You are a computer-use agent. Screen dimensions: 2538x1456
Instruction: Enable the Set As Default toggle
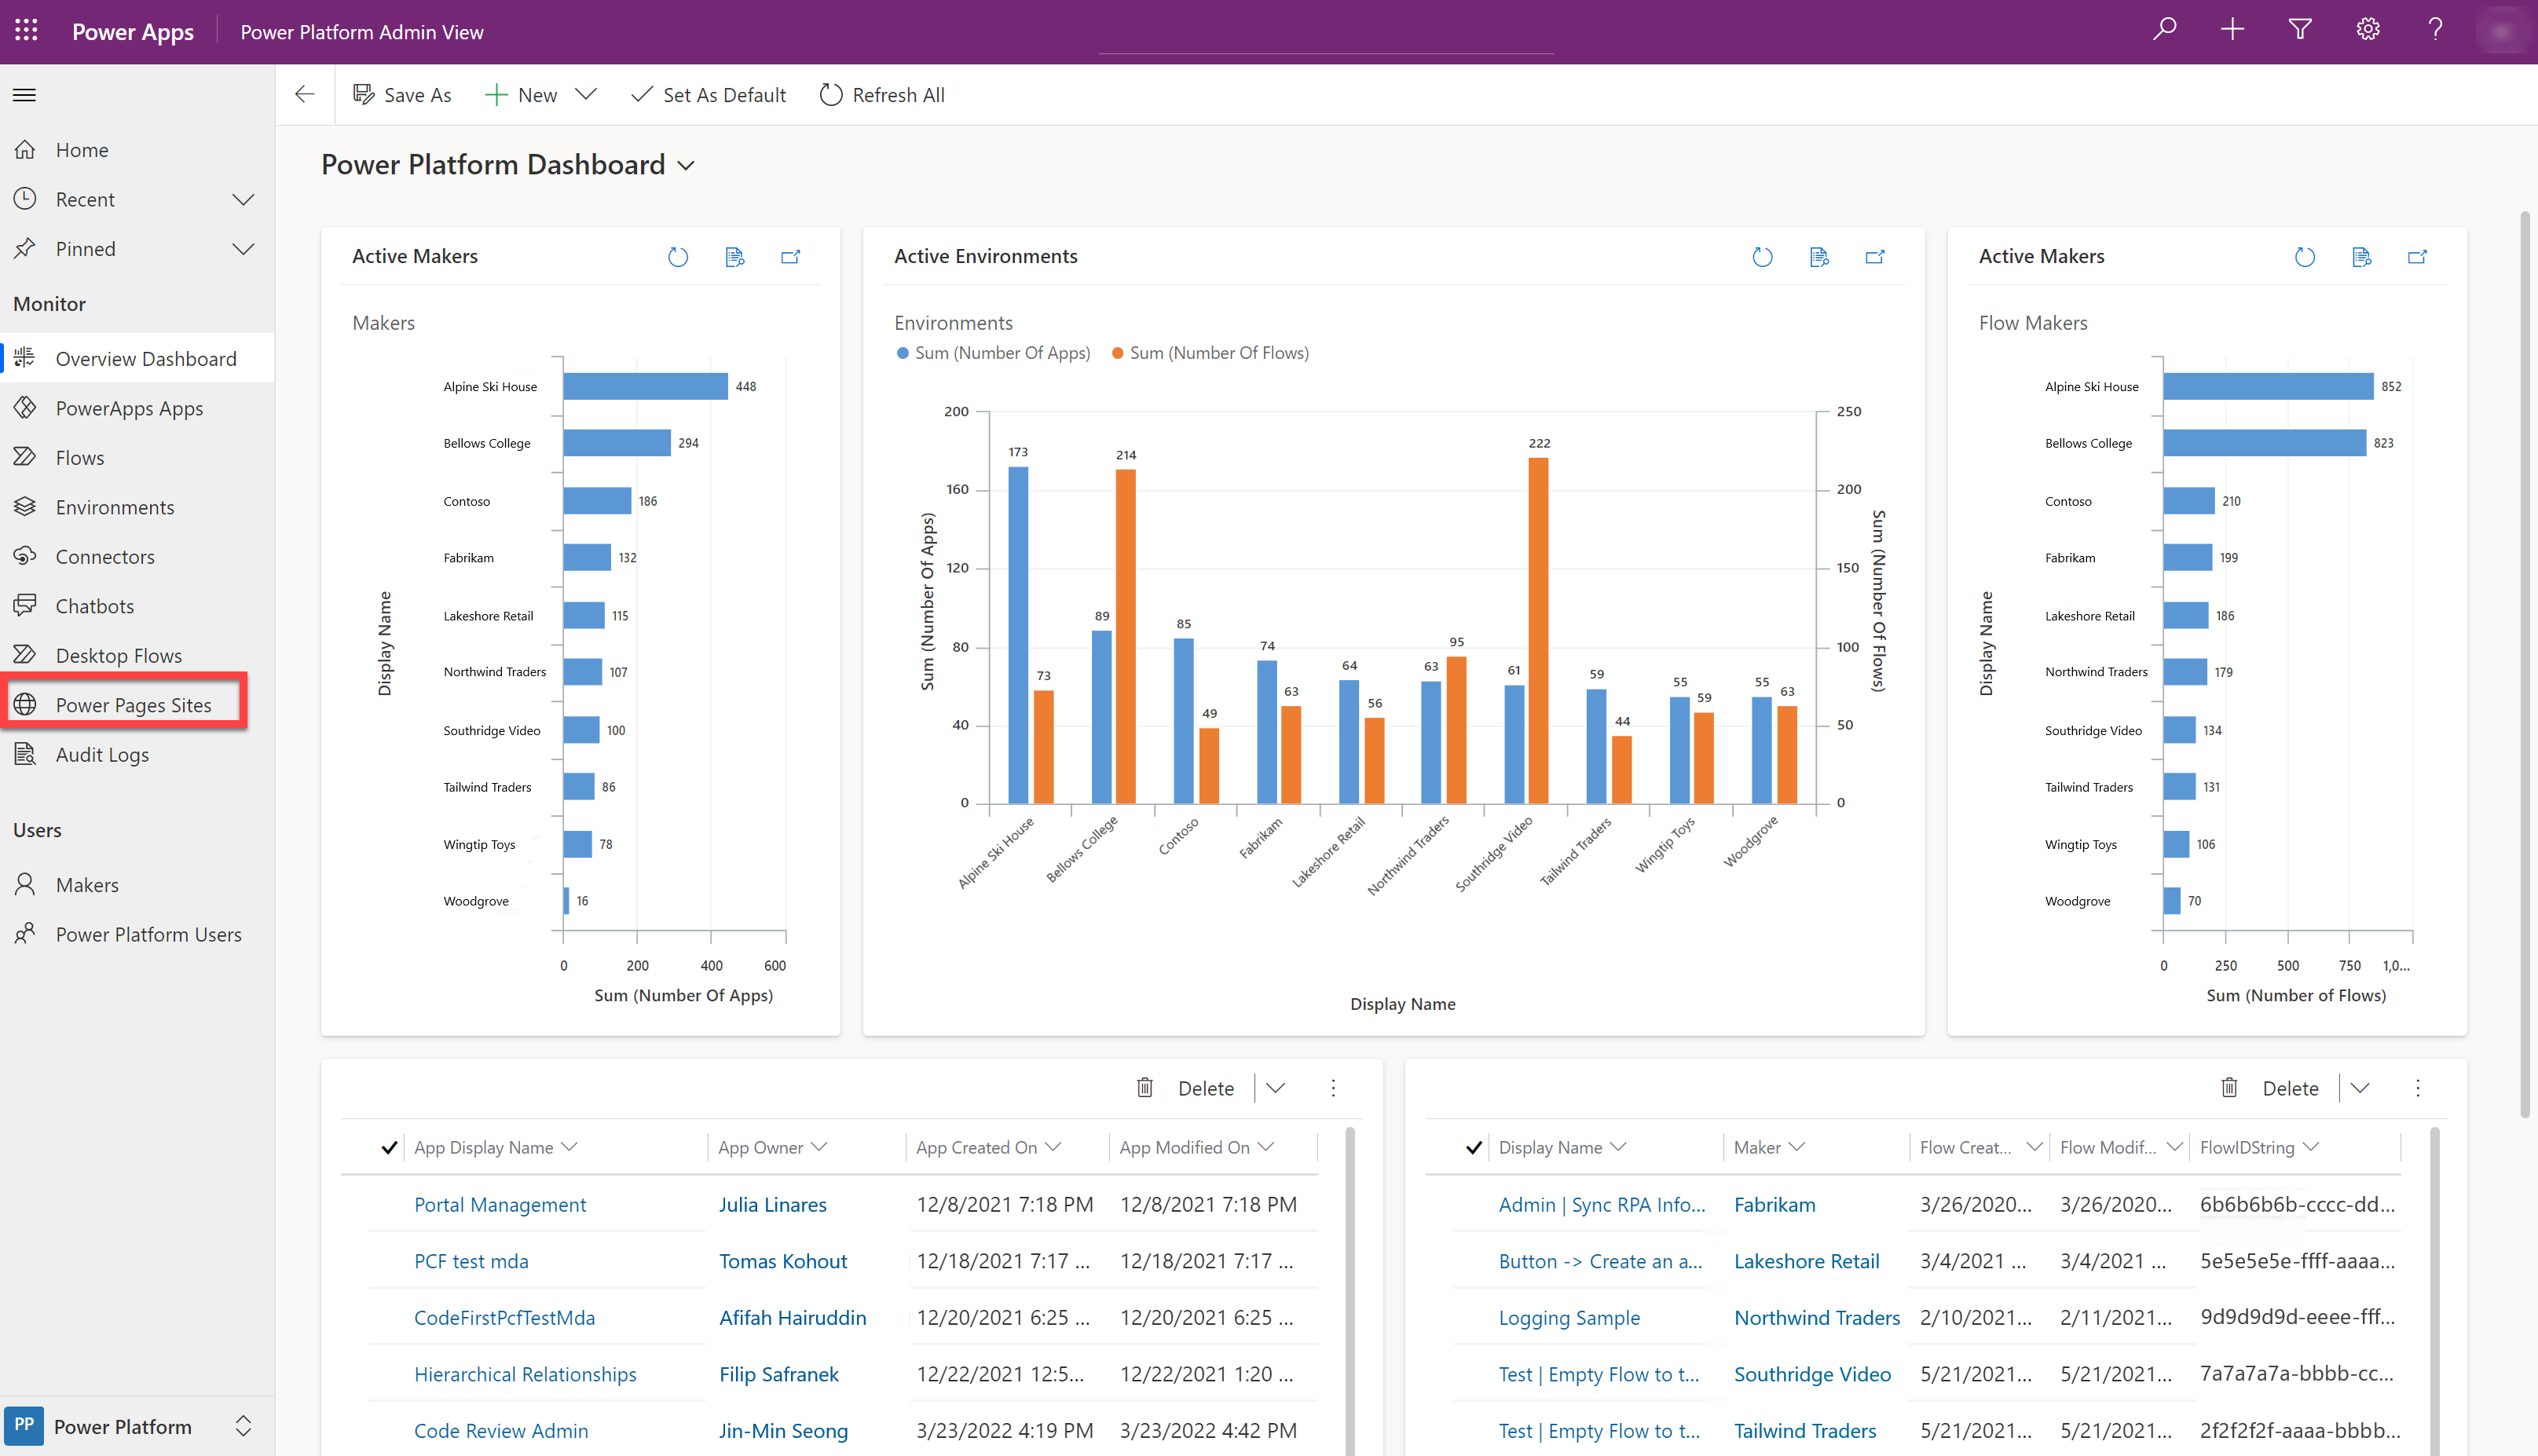[x=706, y=94]
